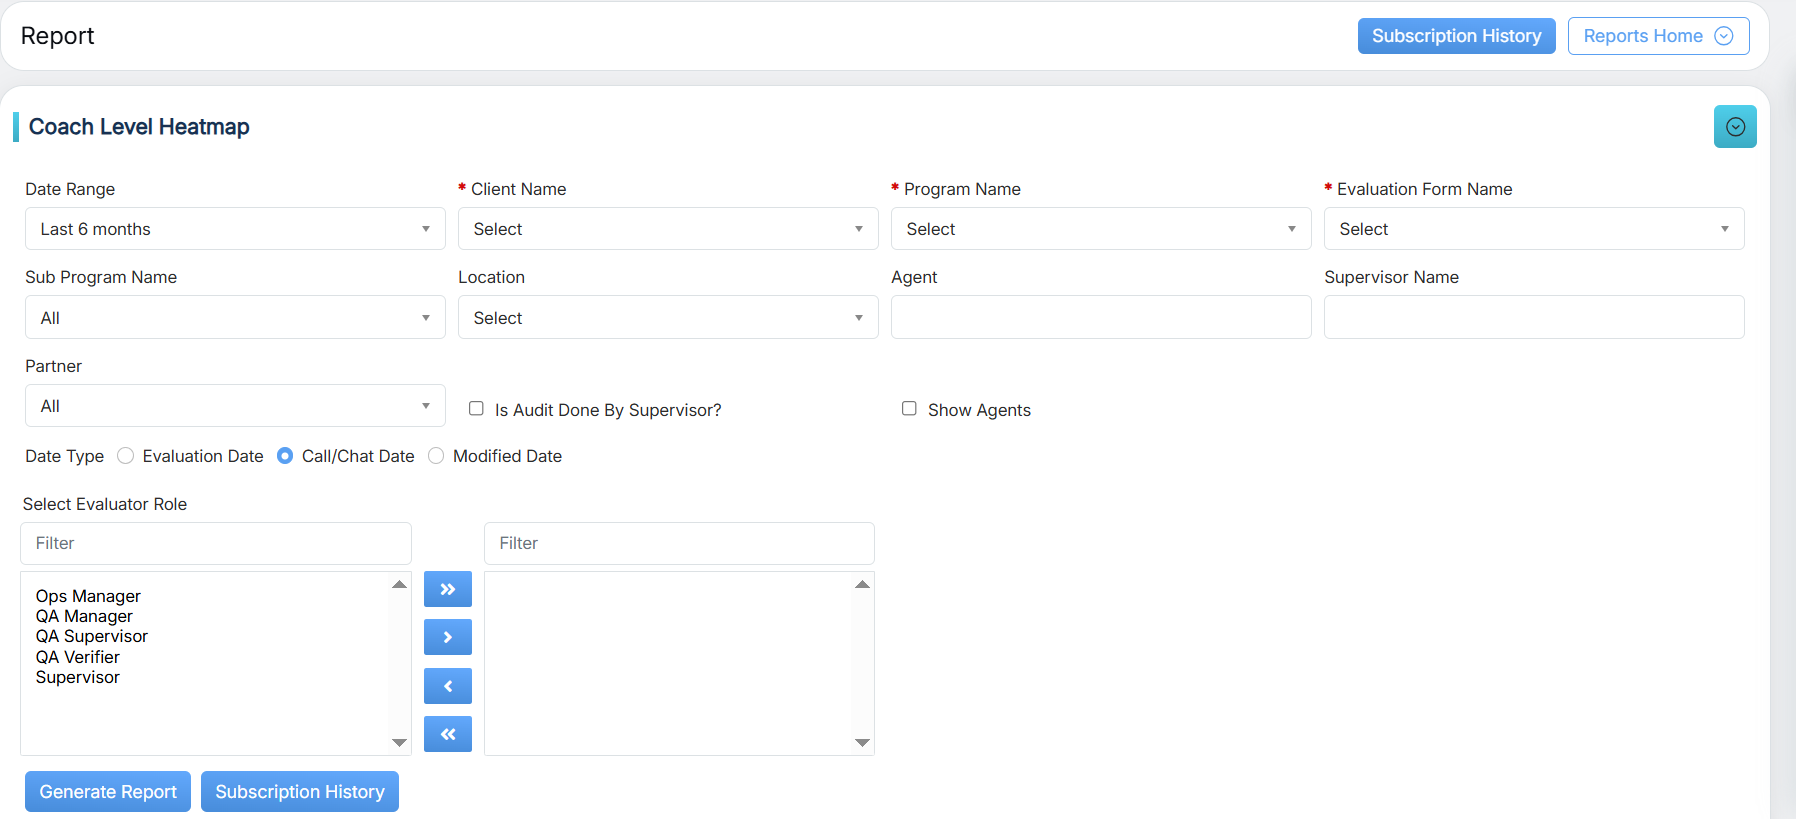Enable Is Audit Done By Supervisor checkbox

[x=476, y=408]
